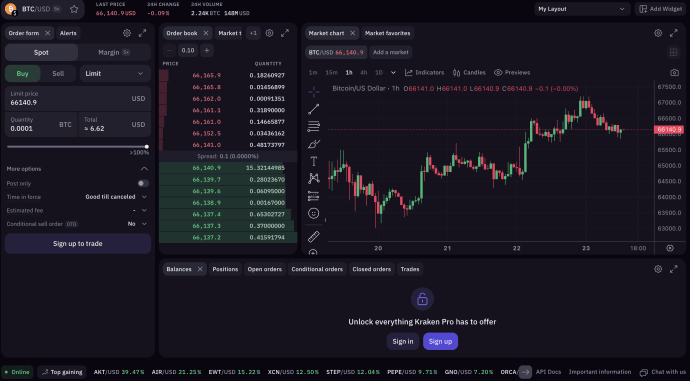Select Margin trading mode

[114, 52]
